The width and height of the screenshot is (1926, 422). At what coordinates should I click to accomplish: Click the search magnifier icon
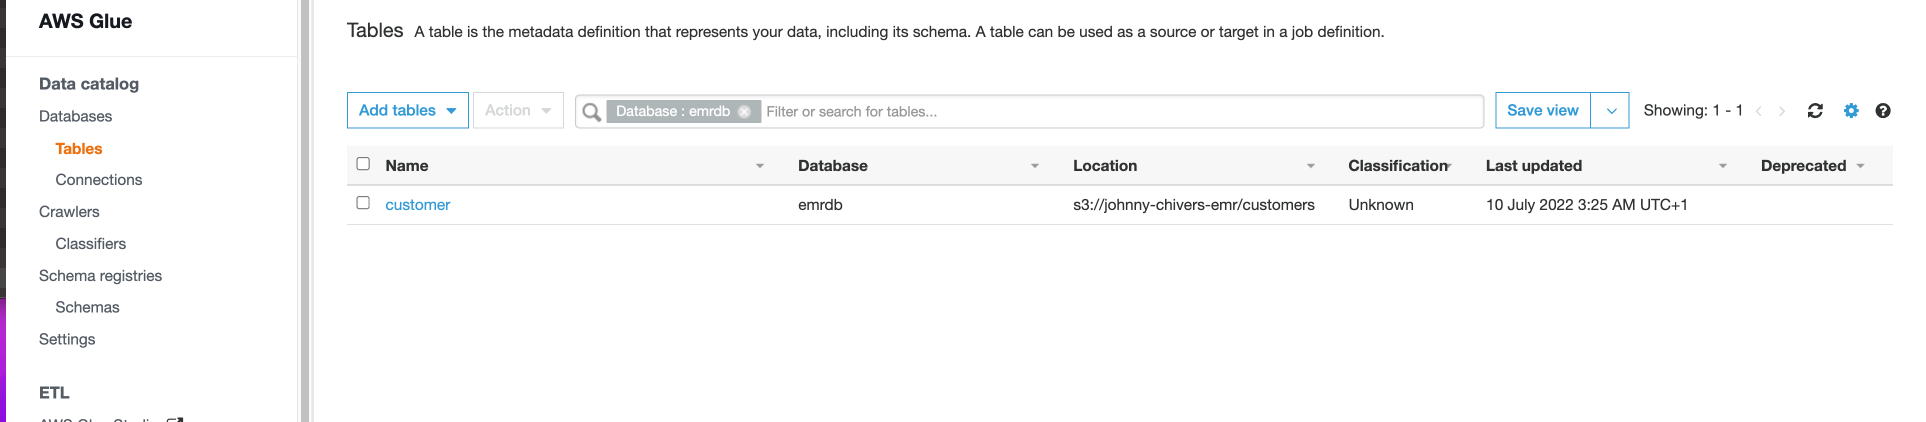(x=592, y=112)
